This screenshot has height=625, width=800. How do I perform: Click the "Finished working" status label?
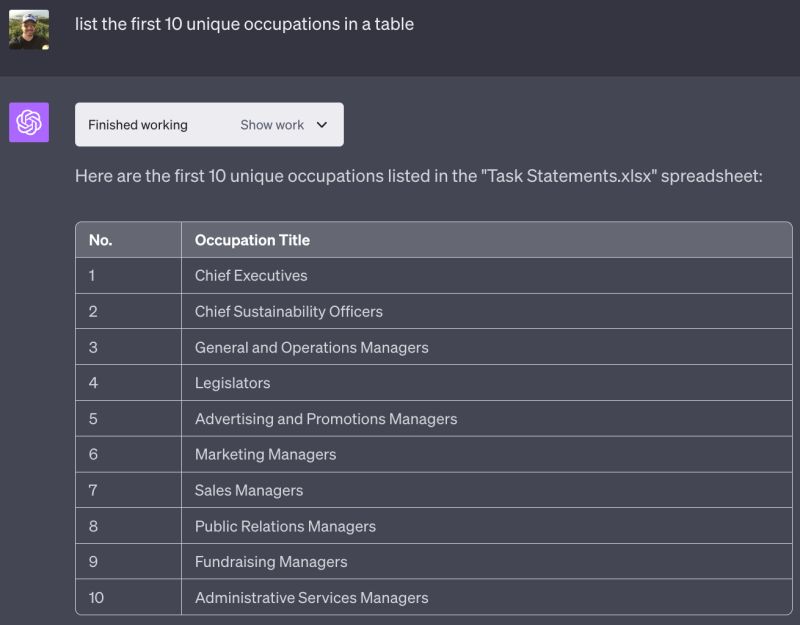point(138,125)
